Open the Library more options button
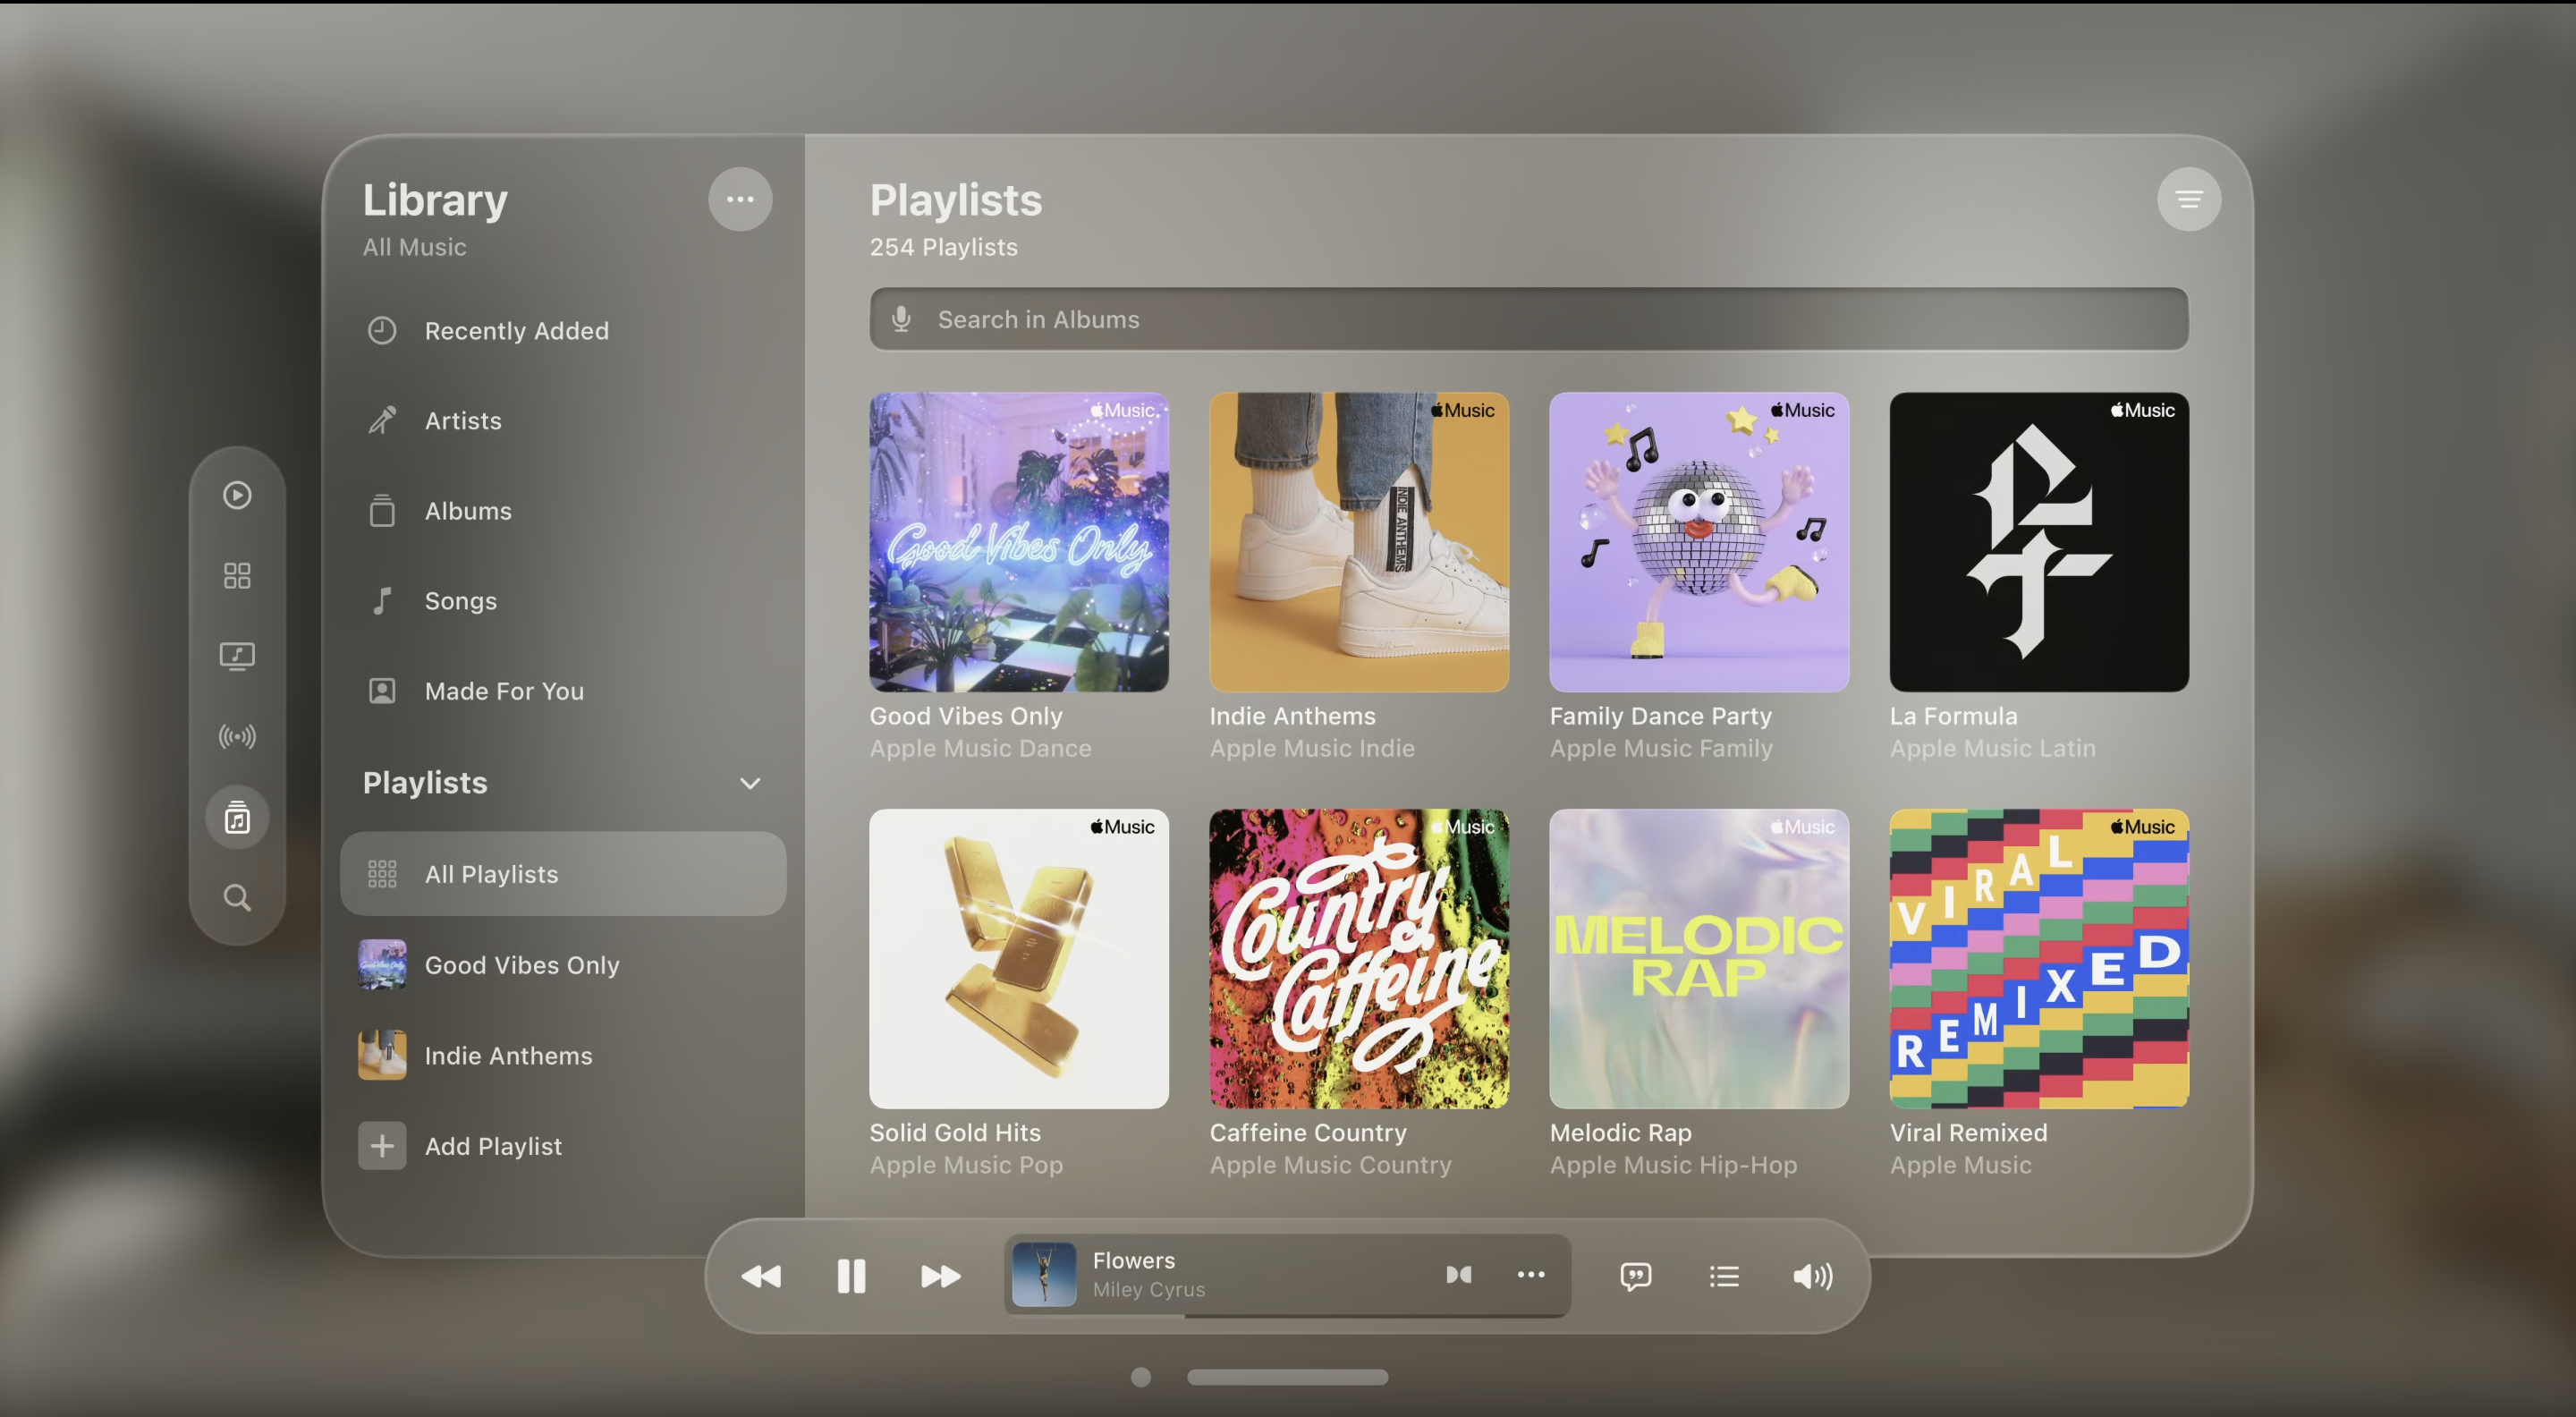This screenshot has width=2576, height=1417. pyautogui.click(x=740, y=199)
